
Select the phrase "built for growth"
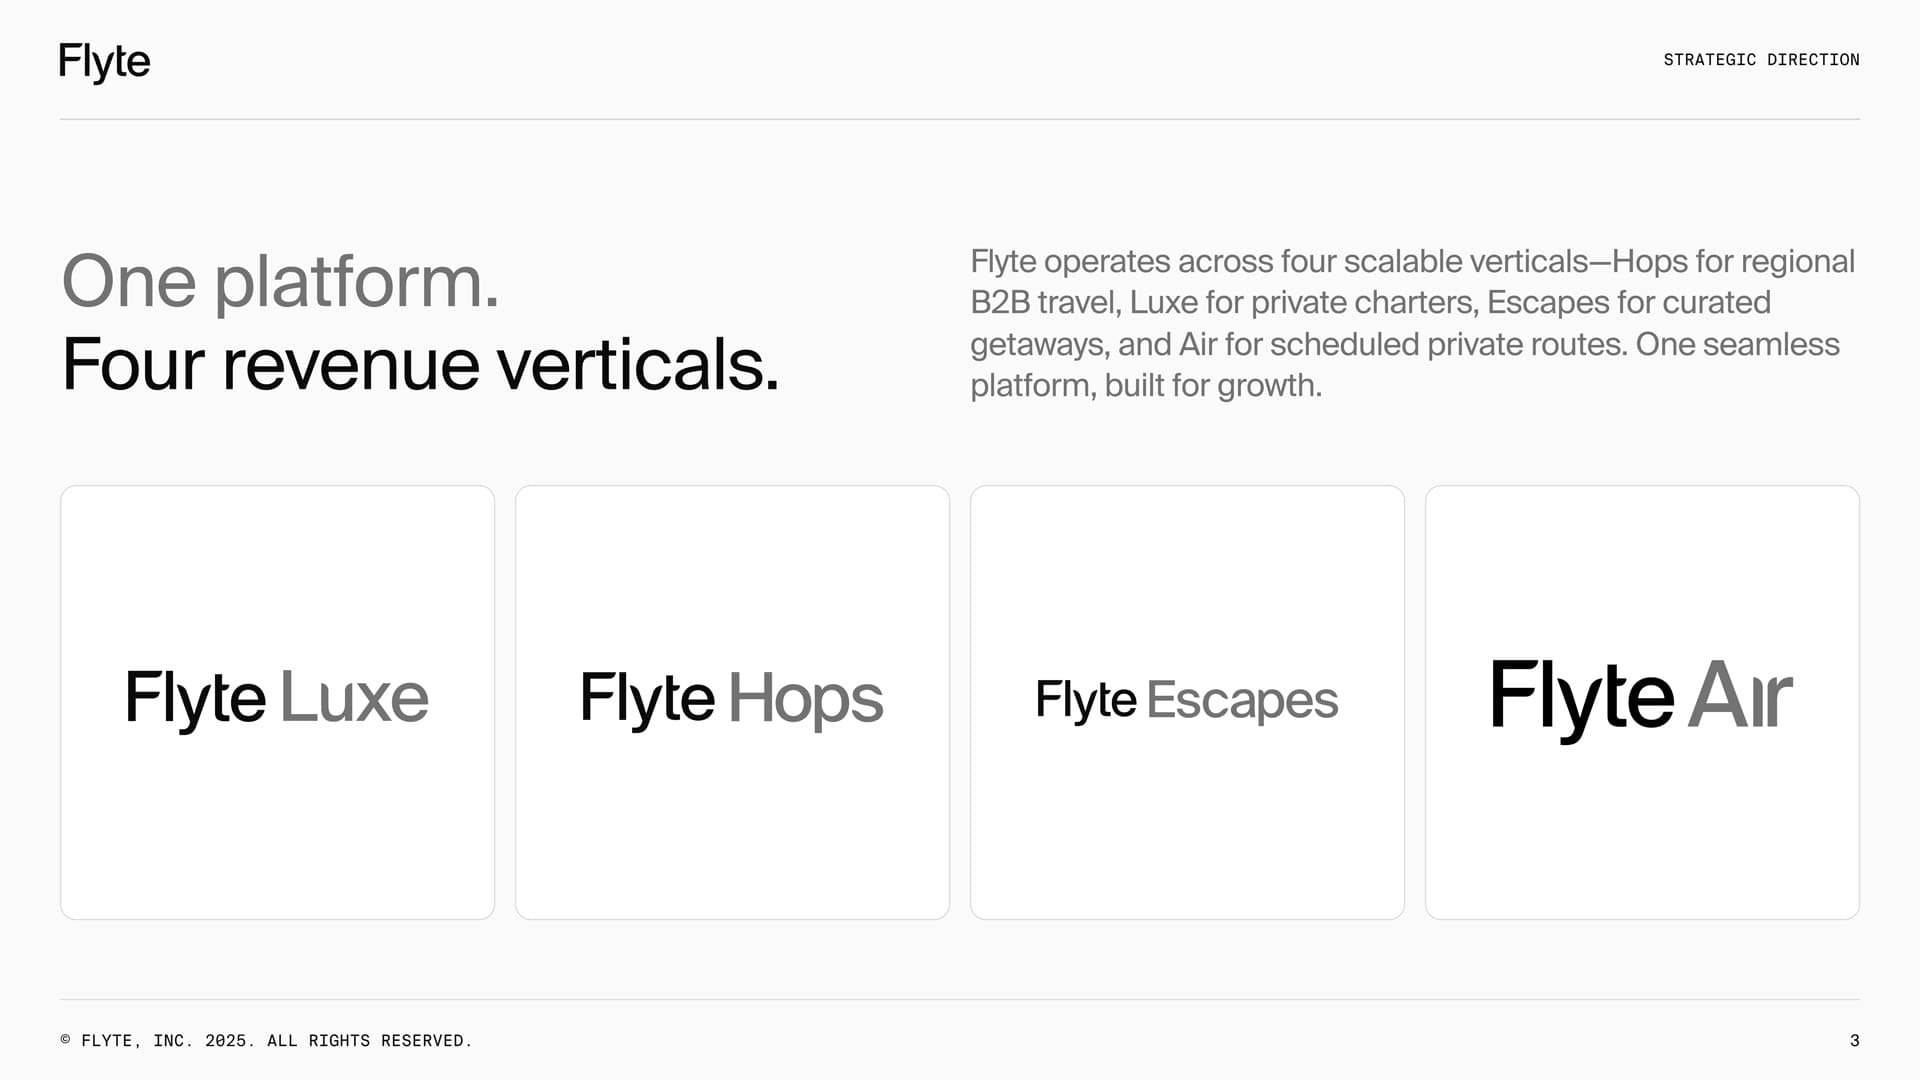pyautogui.click(x=1213, y=386)
